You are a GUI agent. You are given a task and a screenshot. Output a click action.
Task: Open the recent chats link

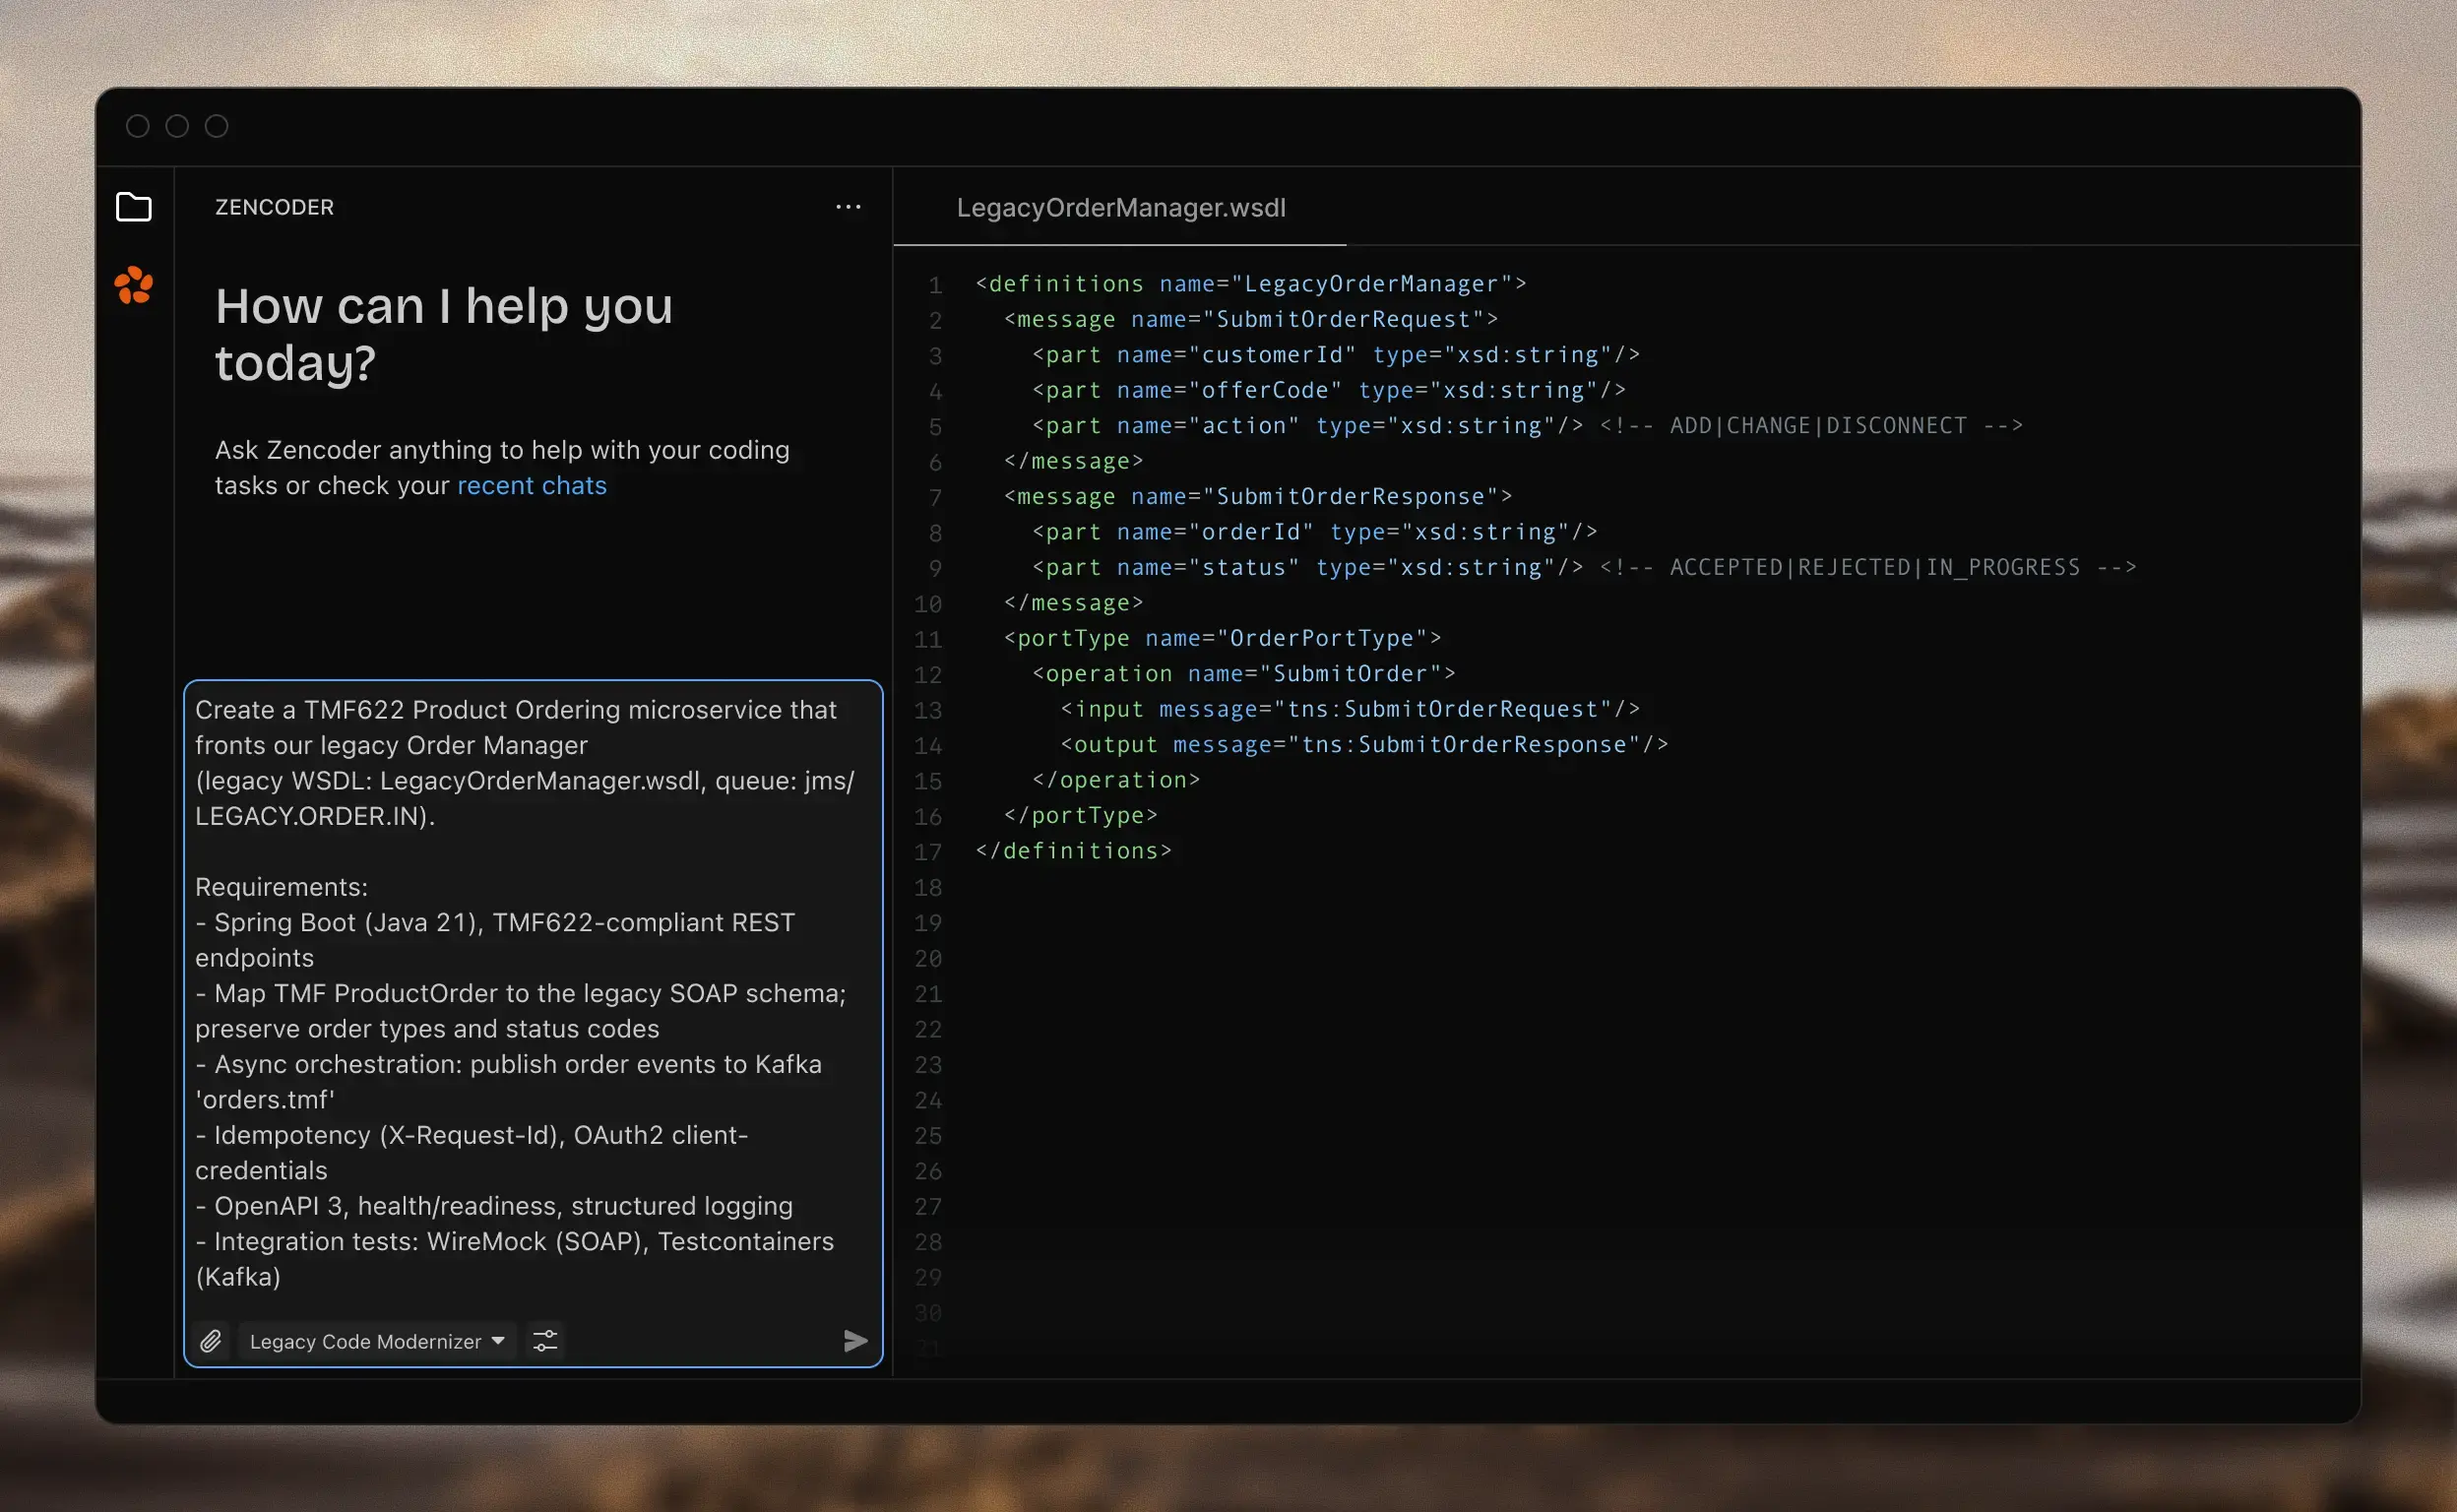531,486
